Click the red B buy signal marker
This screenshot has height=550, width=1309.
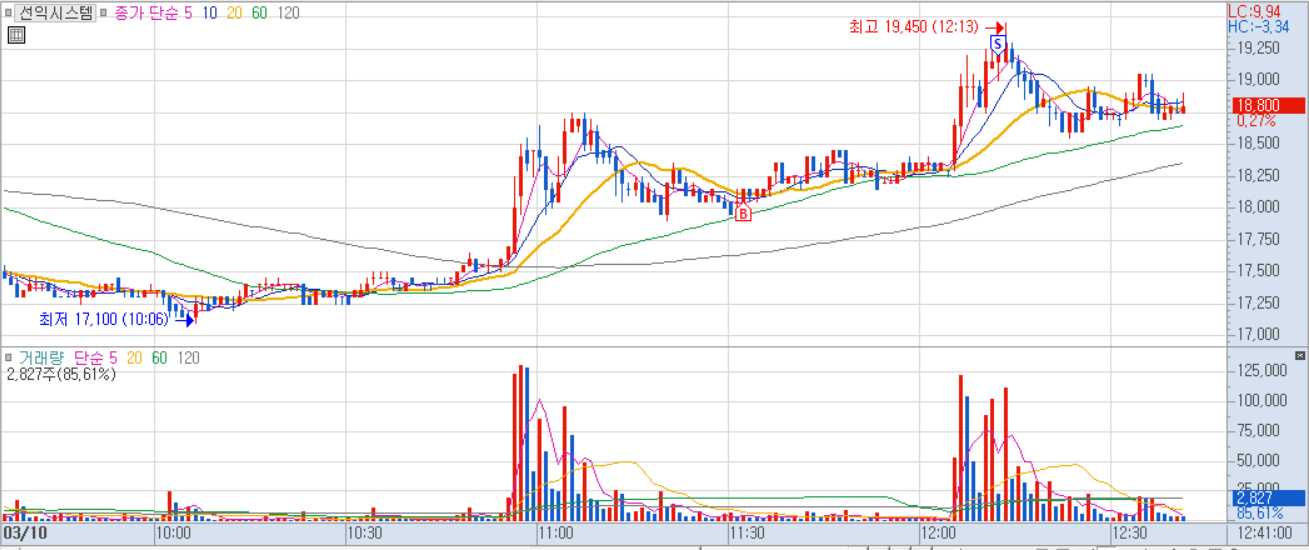click(x=743, y=212)
